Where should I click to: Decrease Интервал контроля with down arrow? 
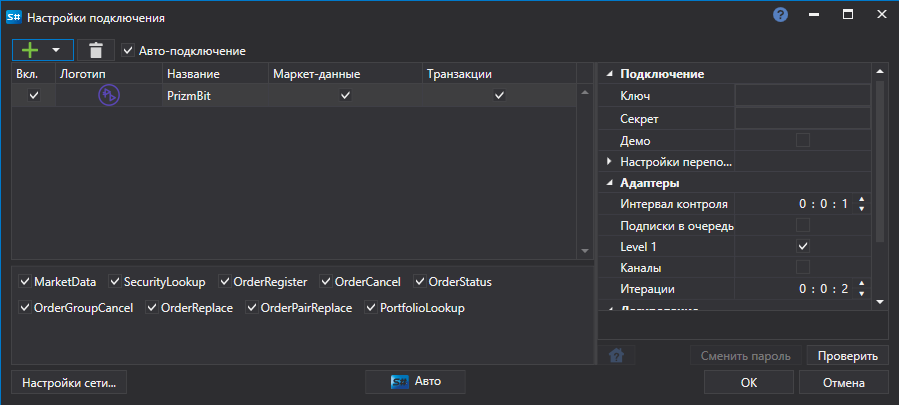(x=861, y=208)
